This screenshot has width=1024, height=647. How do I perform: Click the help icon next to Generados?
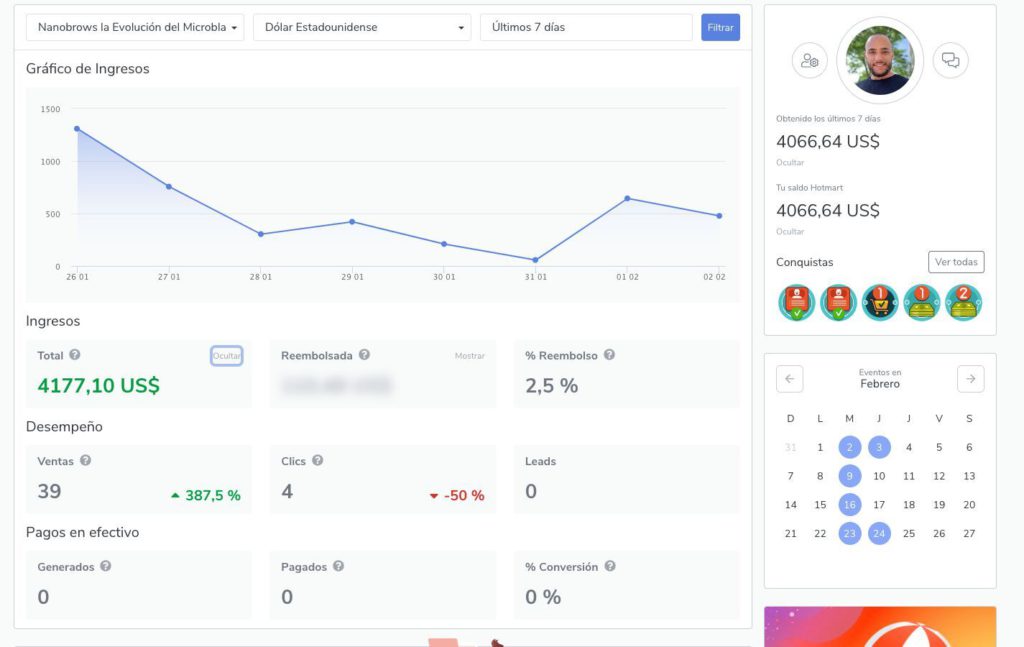(106, 566)
